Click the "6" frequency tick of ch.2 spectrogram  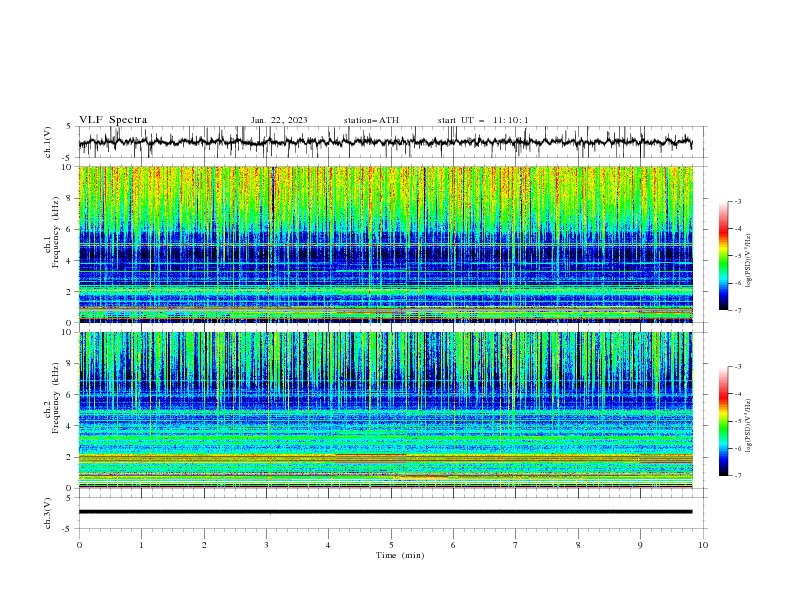(70, 394)
